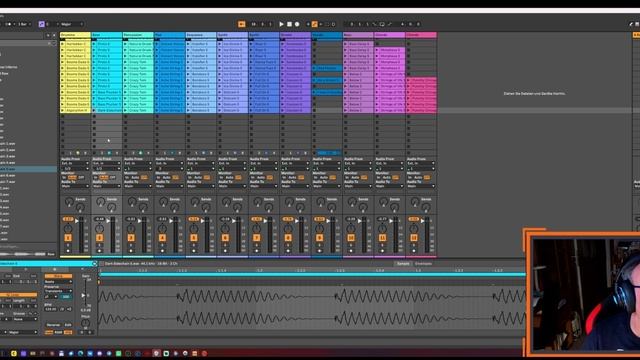Click the clip Pitch knob

[85, 323]
